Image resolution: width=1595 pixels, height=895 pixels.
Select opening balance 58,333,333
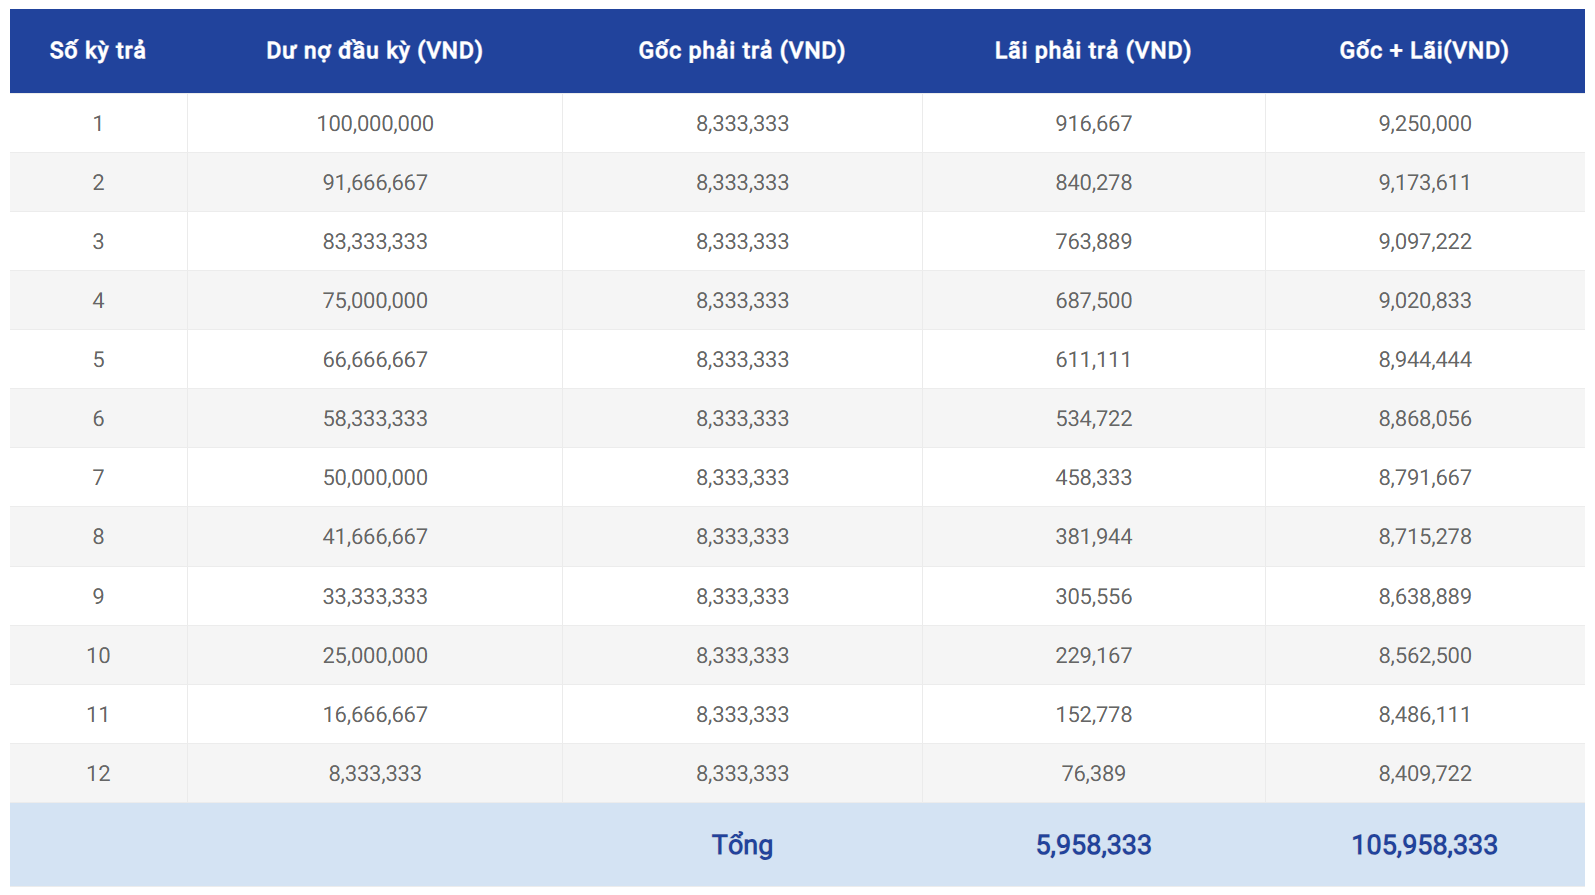(x=375, y=418)
